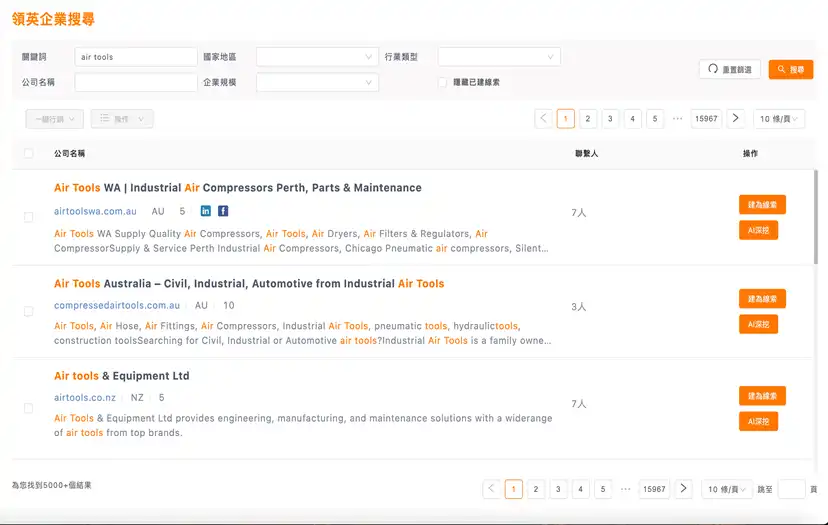The height and width of the screenshot is (525, 828).
Task: Click AI deep-dig for Air Tools WA
Action: point(758,230)
